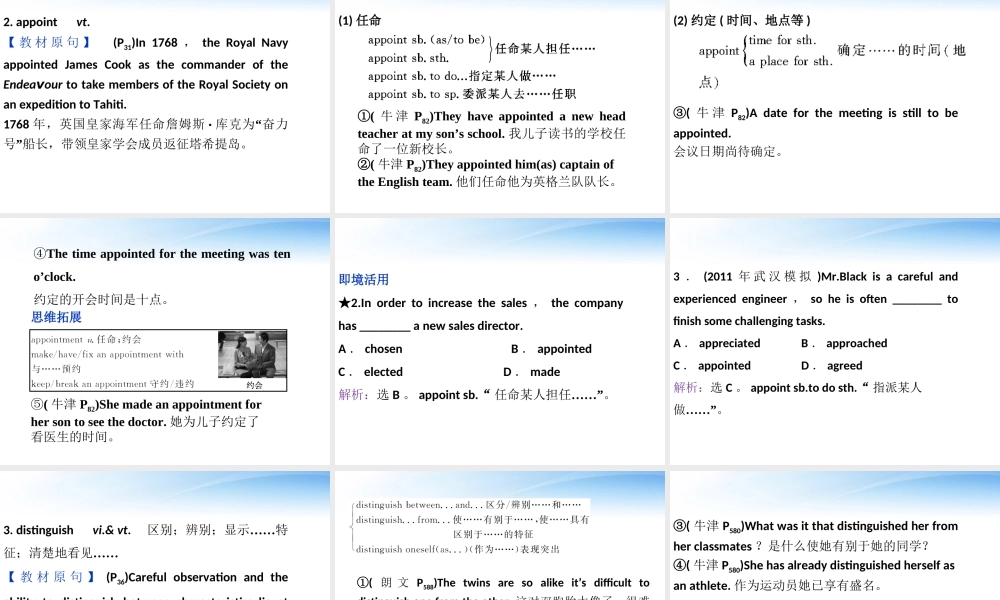Select the '3. distinguish vi.& vt.' heading
The width and height of the screenshot is (1000, 600).
tap(67, 530)
